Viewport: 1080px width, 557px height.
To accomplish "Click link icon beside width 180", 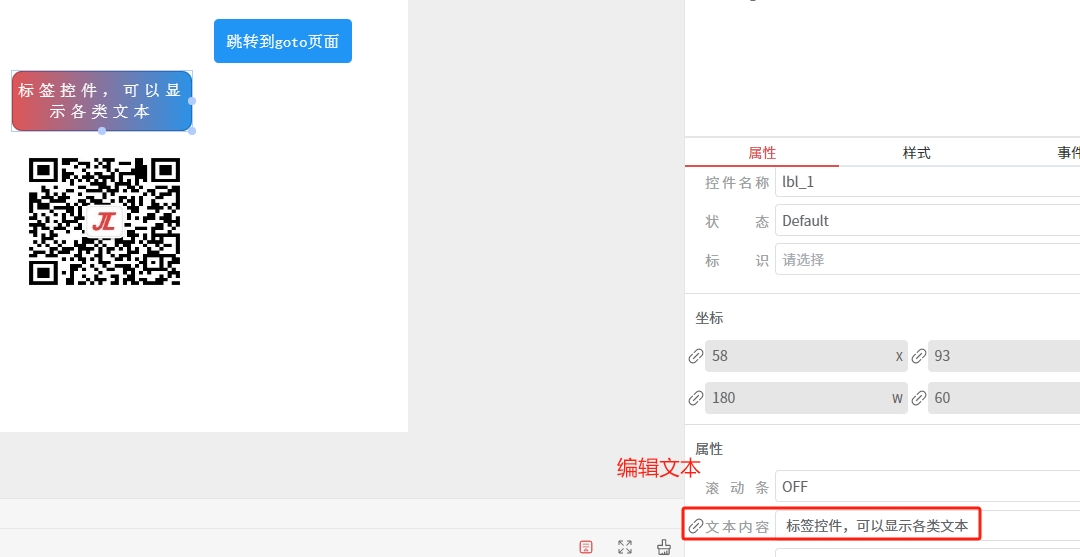I will (696, 398).
